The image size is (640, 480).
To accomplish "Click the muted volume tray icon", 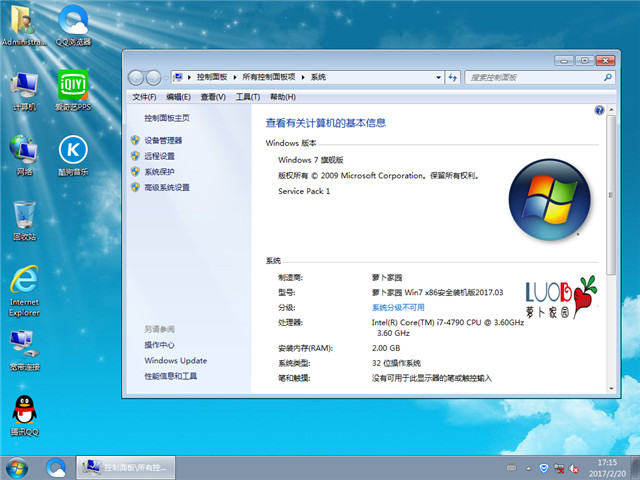I will [x=574, y=469].
